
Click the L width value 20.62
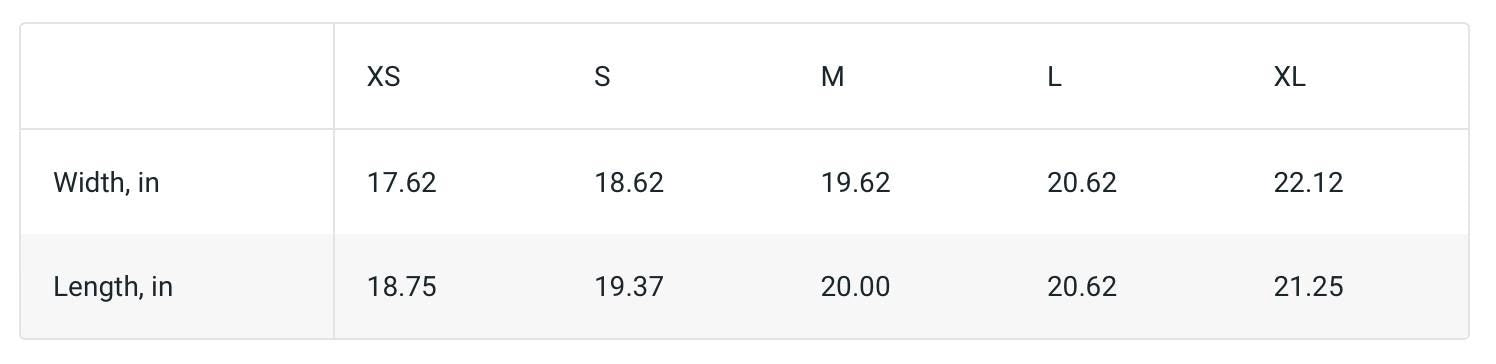pos(1082,183)
